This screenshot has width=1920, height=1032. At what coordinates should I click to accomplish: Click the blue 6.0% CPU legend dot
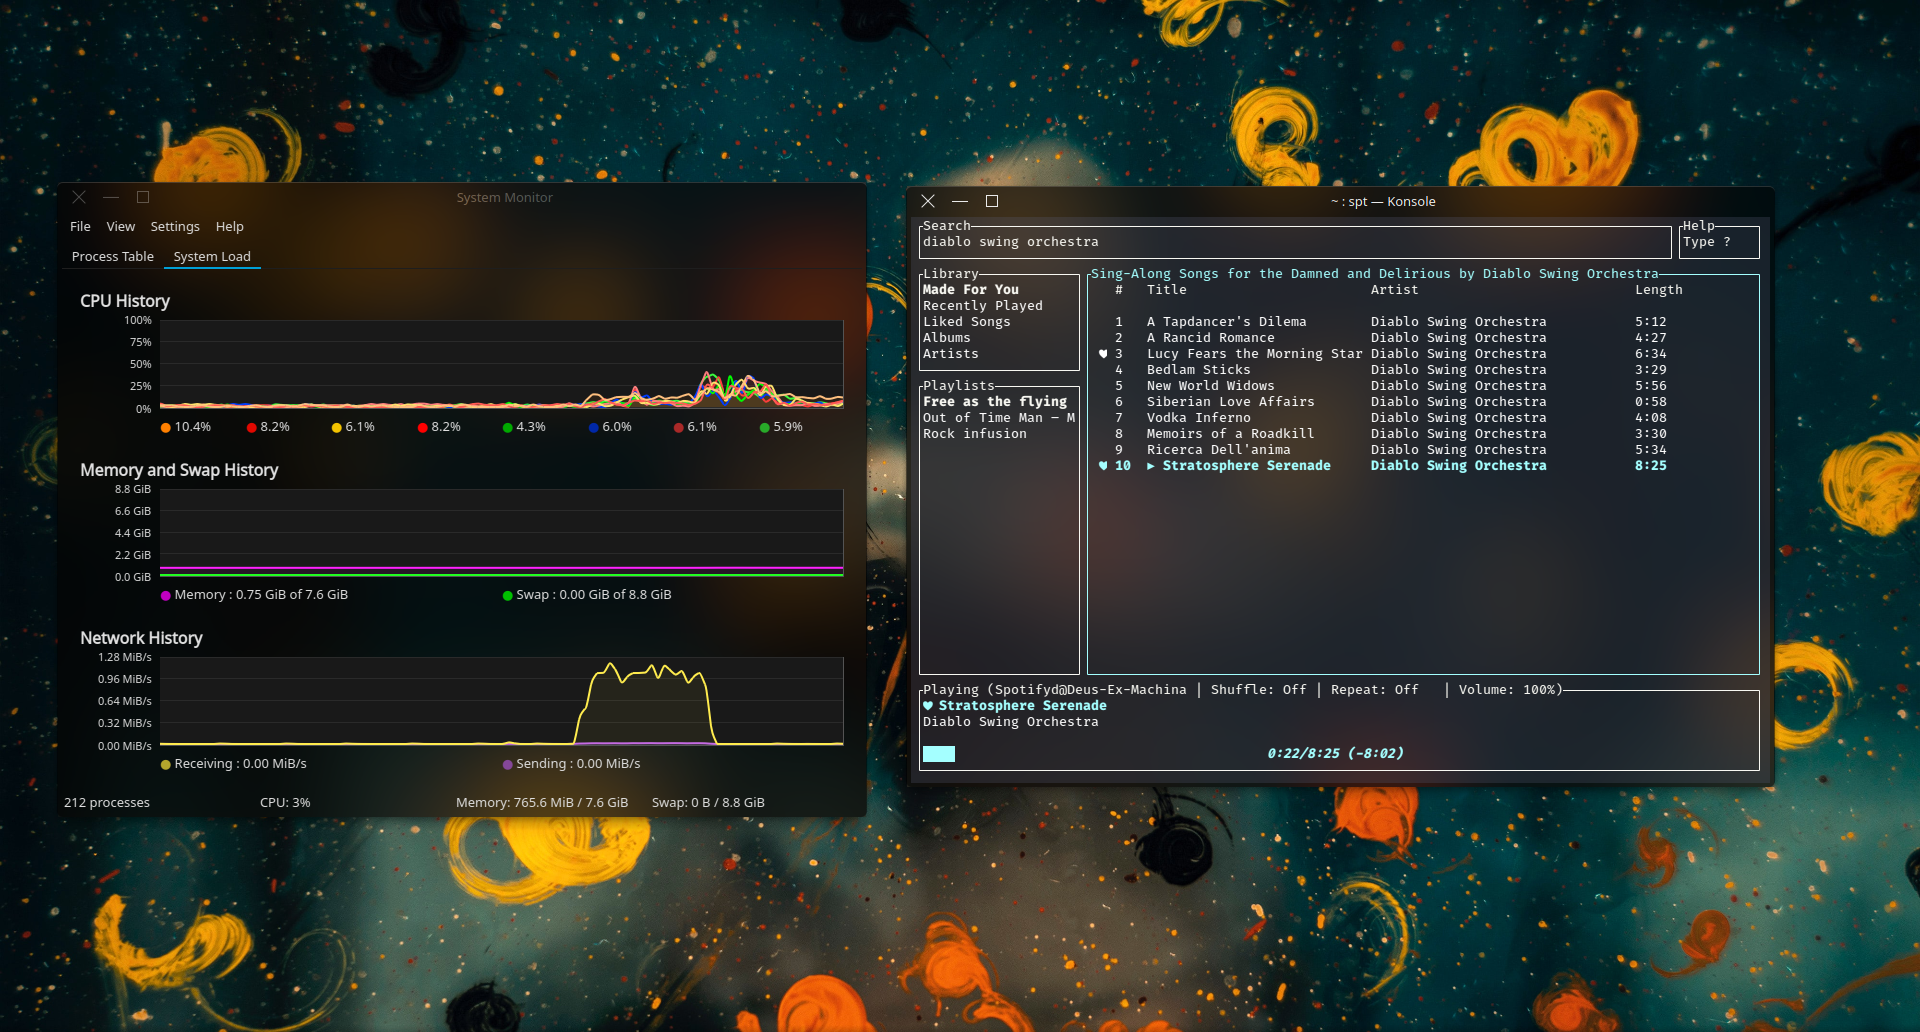[593, 428]
